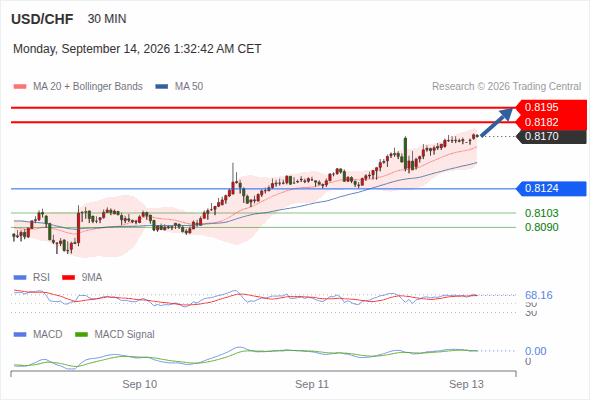The height and width of the screenshot is (400, 590).
Task: Click the MACD value 0.00
Action: (535, 351)
